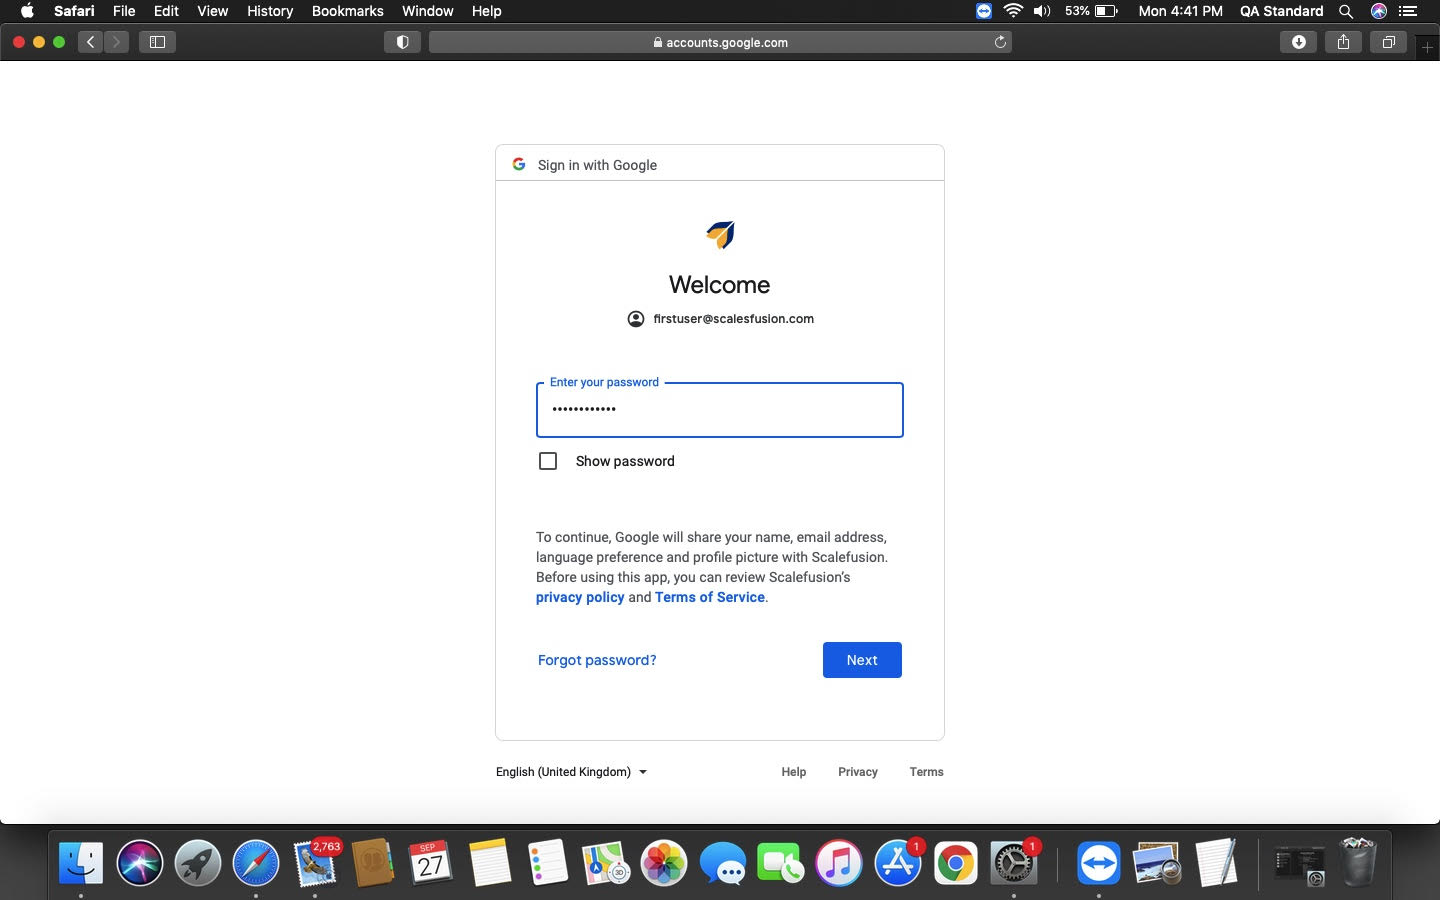Click Safari's forward arrow button
This screenshot has width=1440, height=900.
[116, 42]
